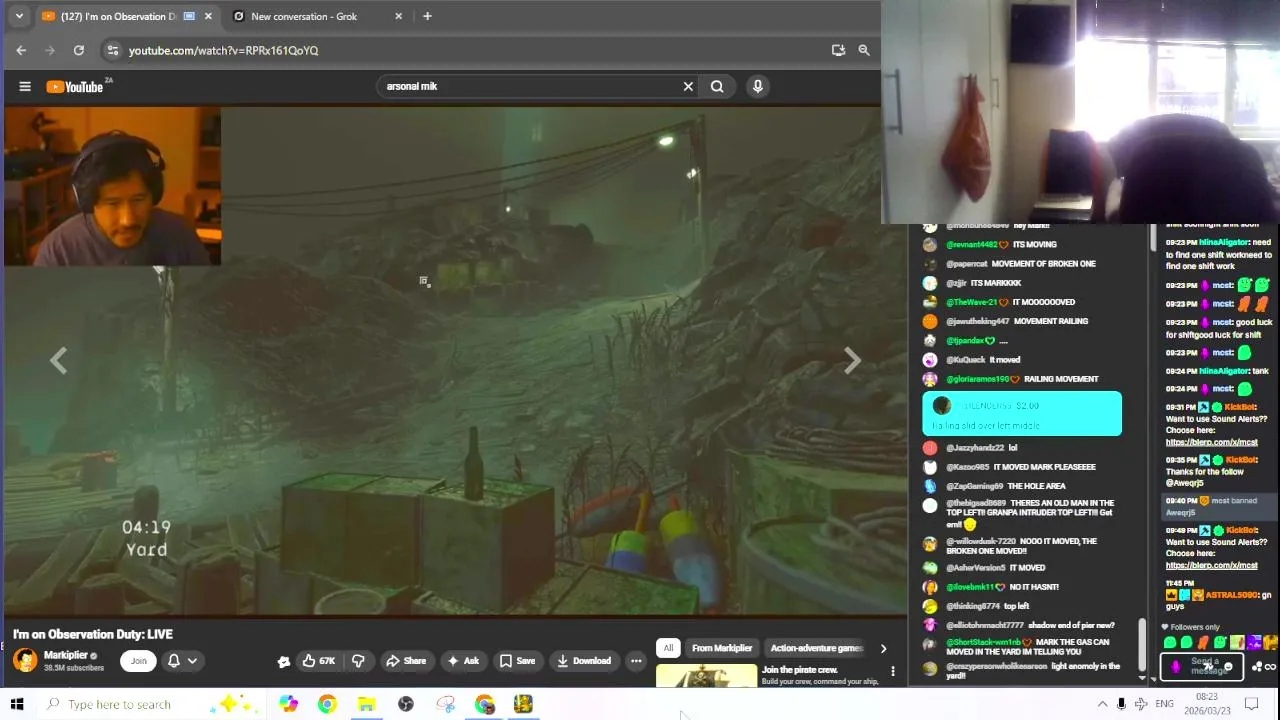Start voice search with microphone icon
The height and width of the screenshot is (720, 1280).
(758, 87)
